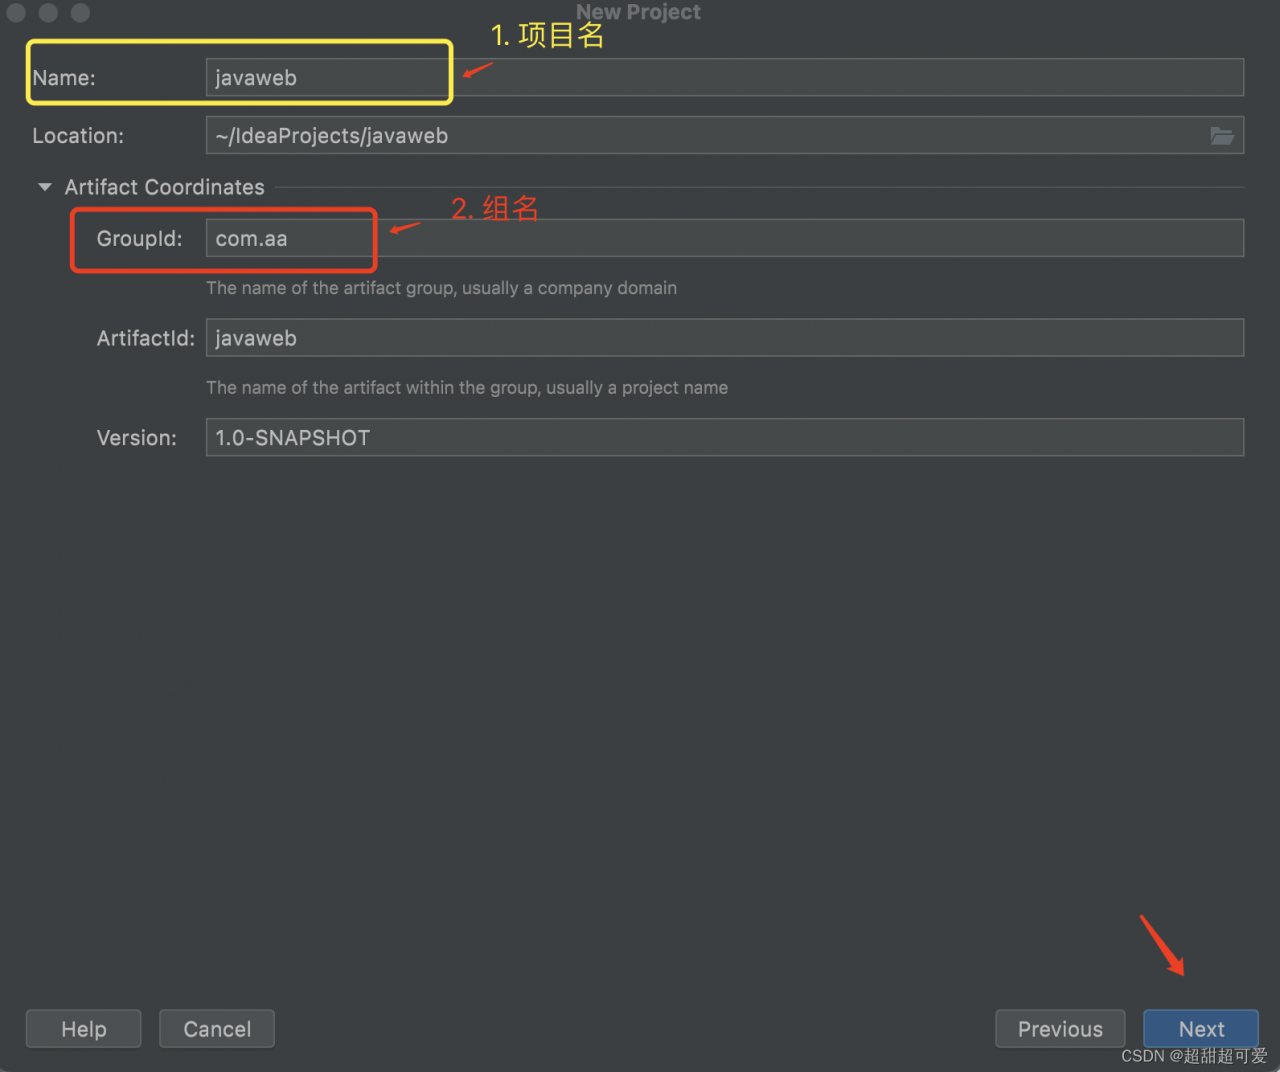The width and height of the screenshot is (1280, 1072).
Task: Open Help for this dialog
Action: pyautogui.click(x=84, y=1029)
